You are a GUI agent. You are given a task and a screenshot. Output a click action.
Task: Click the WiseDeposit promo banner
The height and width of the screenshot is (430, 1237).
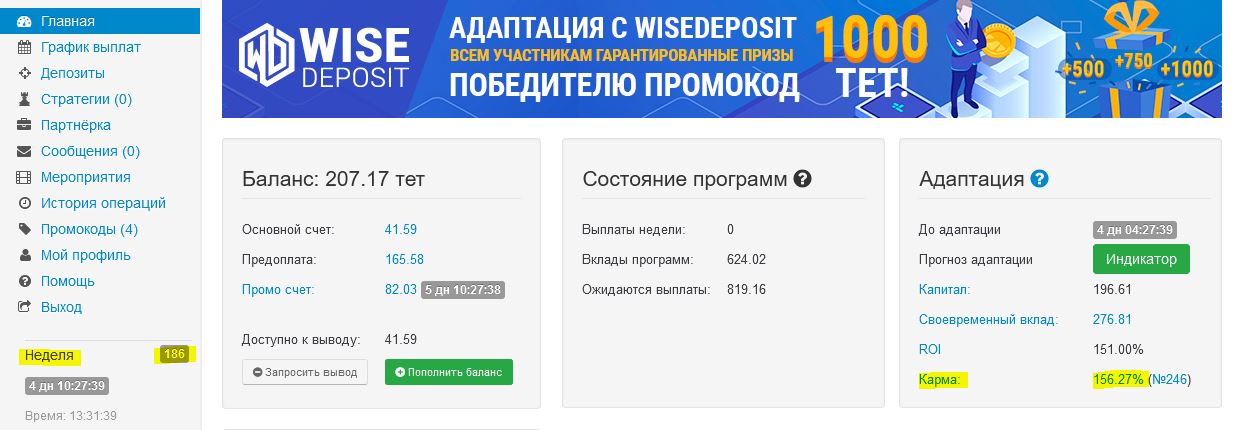721,59
